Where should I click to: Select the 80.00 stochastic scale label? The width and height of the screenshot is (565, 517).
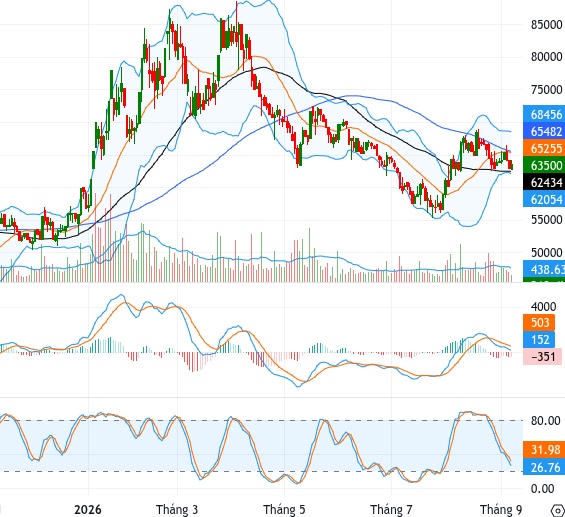(546, 420)
